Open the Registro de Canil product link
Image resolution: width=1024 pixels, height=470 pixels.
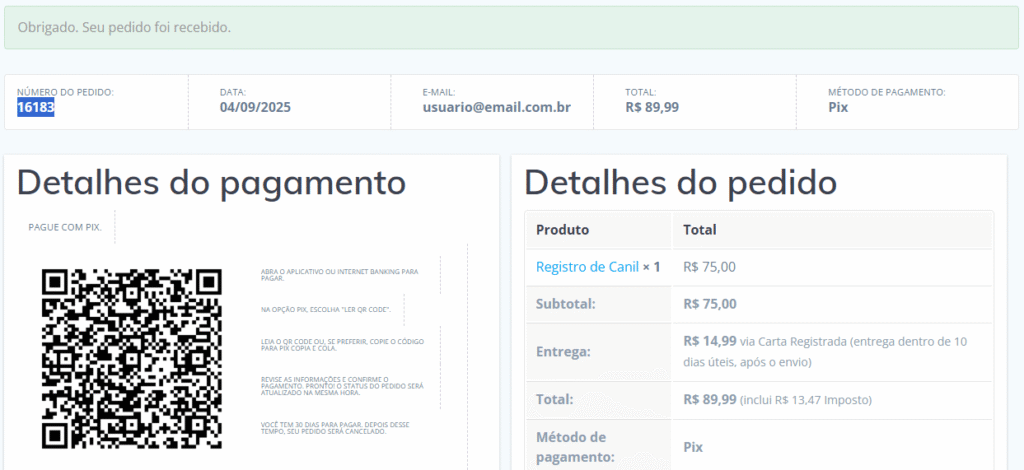tap(587, 266)
